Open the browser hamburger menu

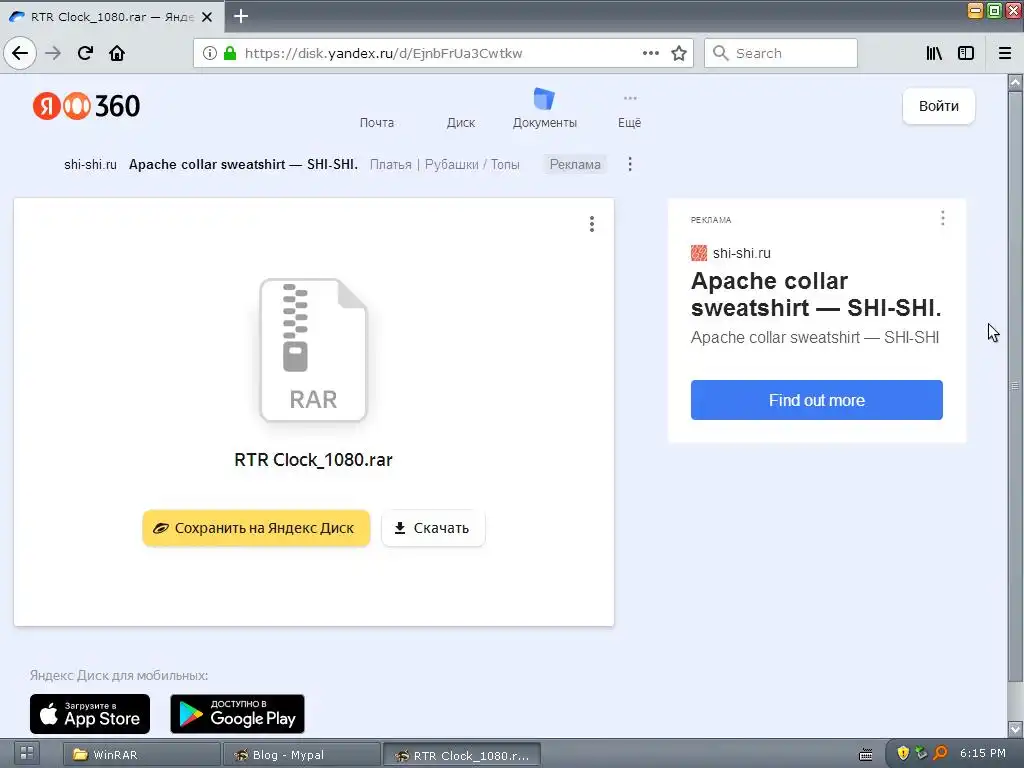click(x=1005, y=54)
